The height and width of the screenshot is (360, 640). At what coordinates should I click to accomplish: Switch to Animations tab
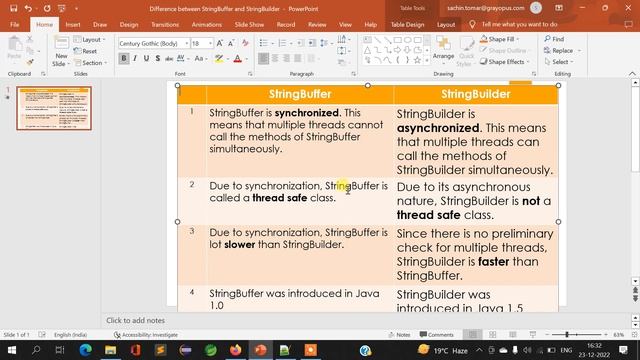(x=207, y=24)
